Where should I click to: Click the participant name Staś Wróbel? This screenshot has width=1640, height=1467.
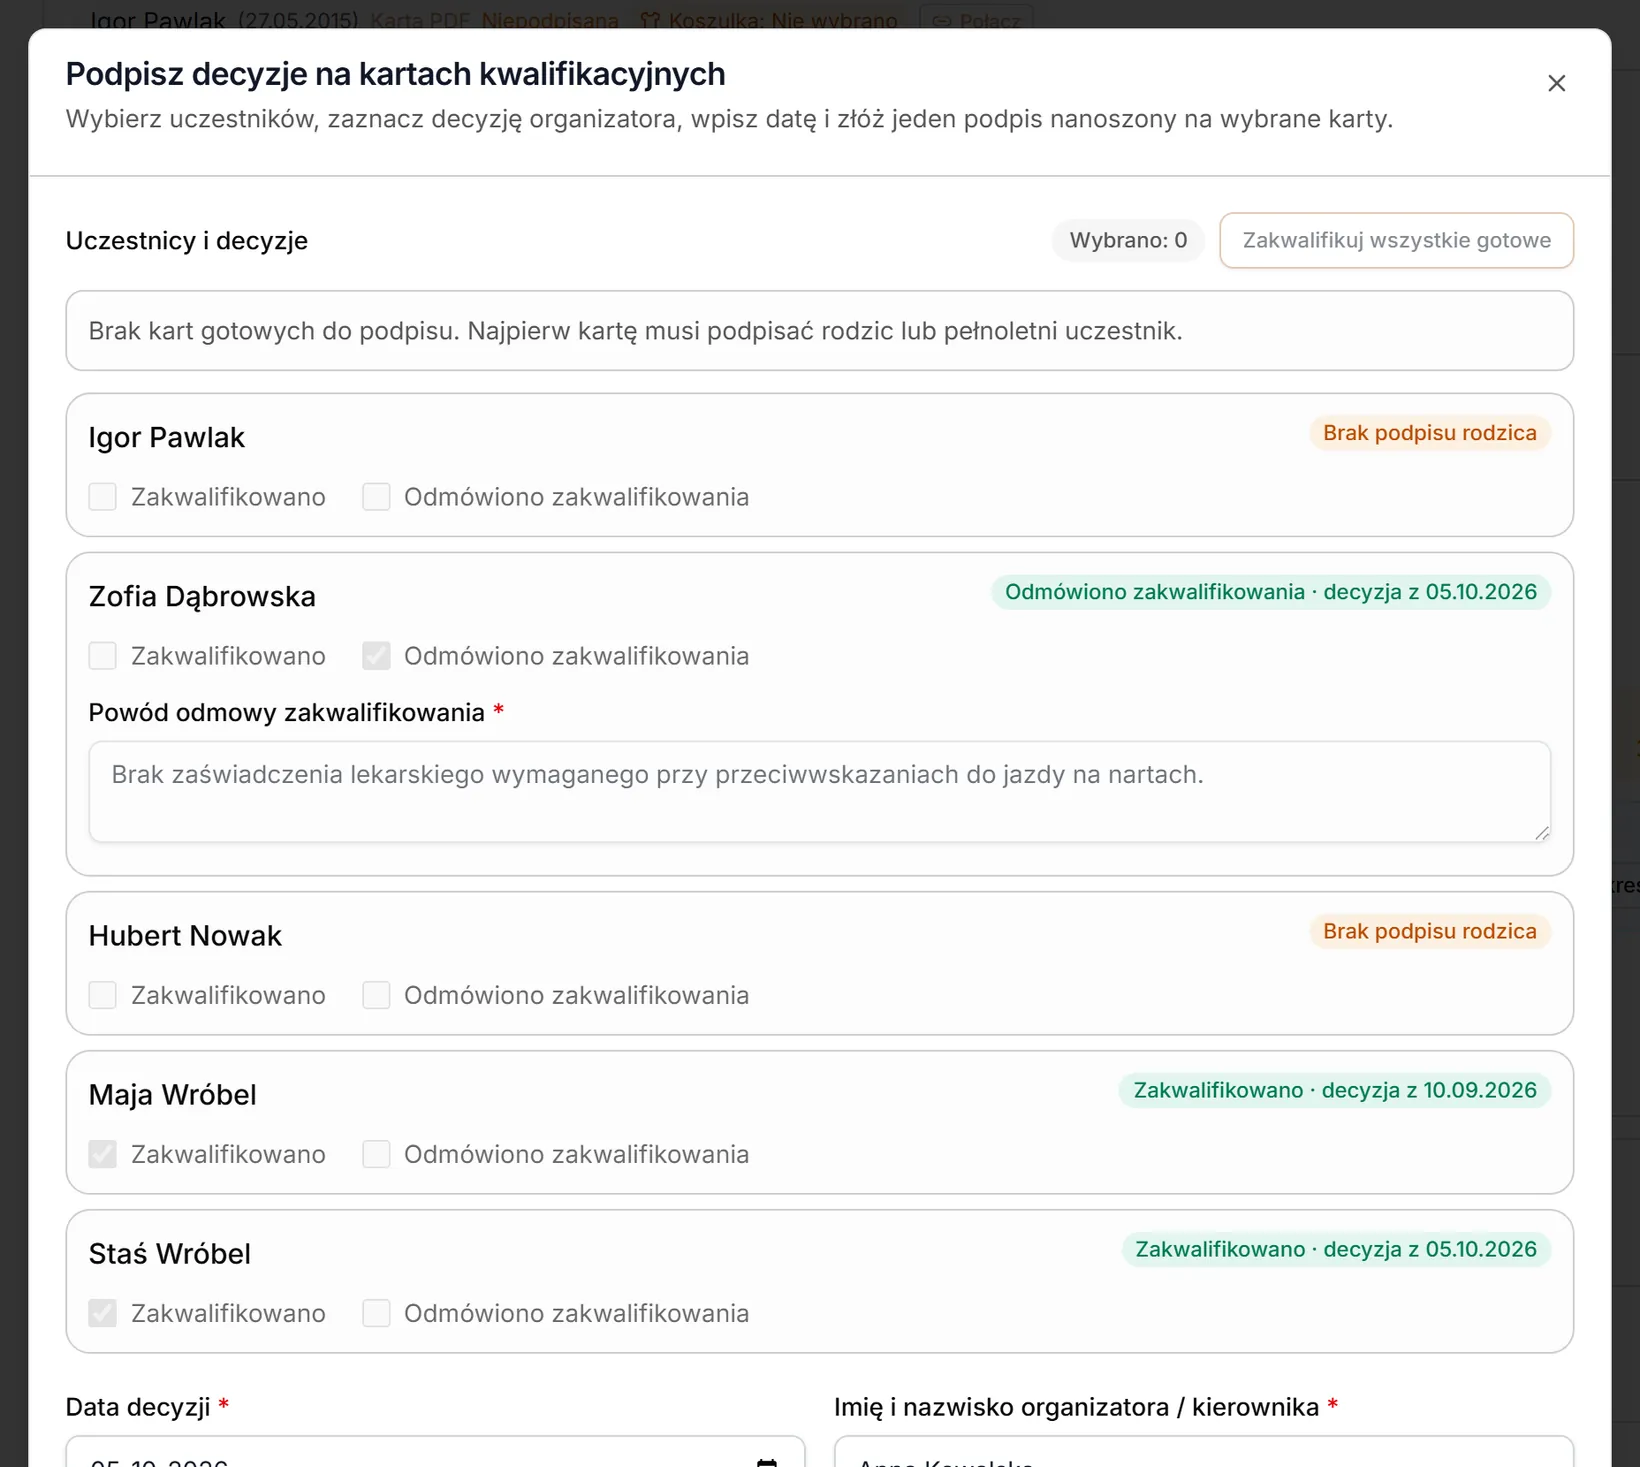pyautogui.click(x=169, y=1254)
